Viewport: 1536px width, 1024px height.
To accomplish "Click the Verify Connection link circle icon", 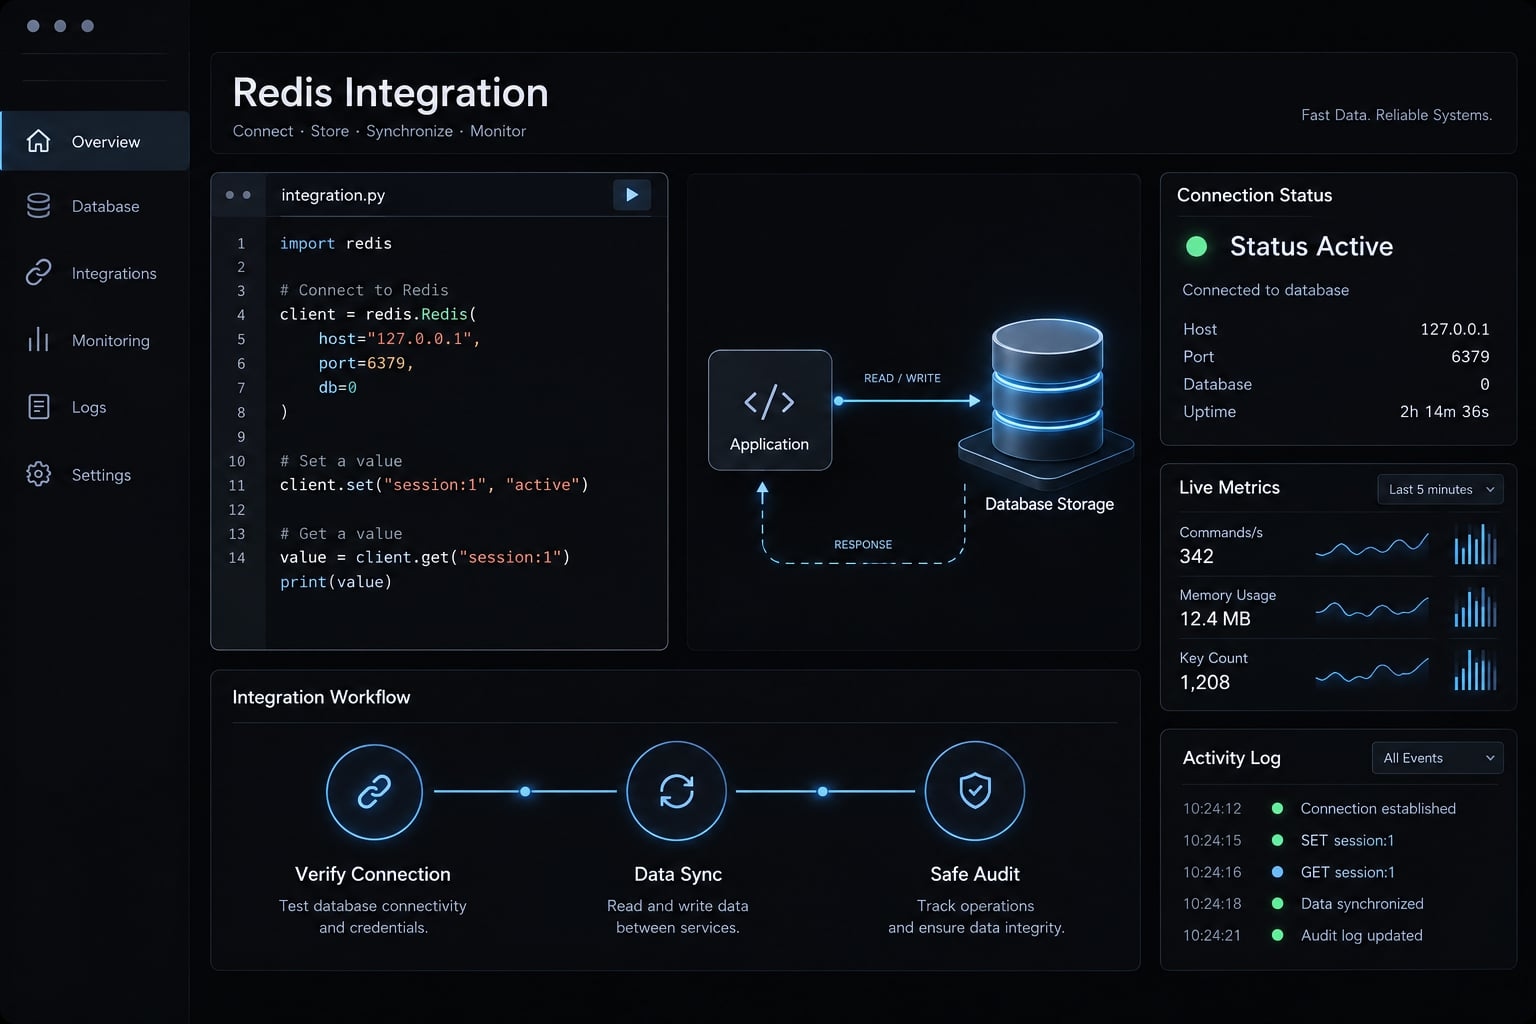I will click(374, 791).
